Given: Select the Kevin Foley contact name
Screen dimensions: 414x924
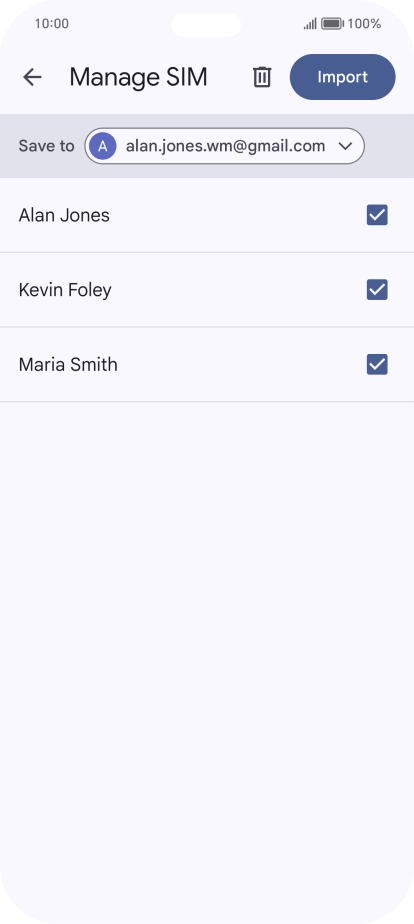Looking at the screenshot, I should 65,290.
